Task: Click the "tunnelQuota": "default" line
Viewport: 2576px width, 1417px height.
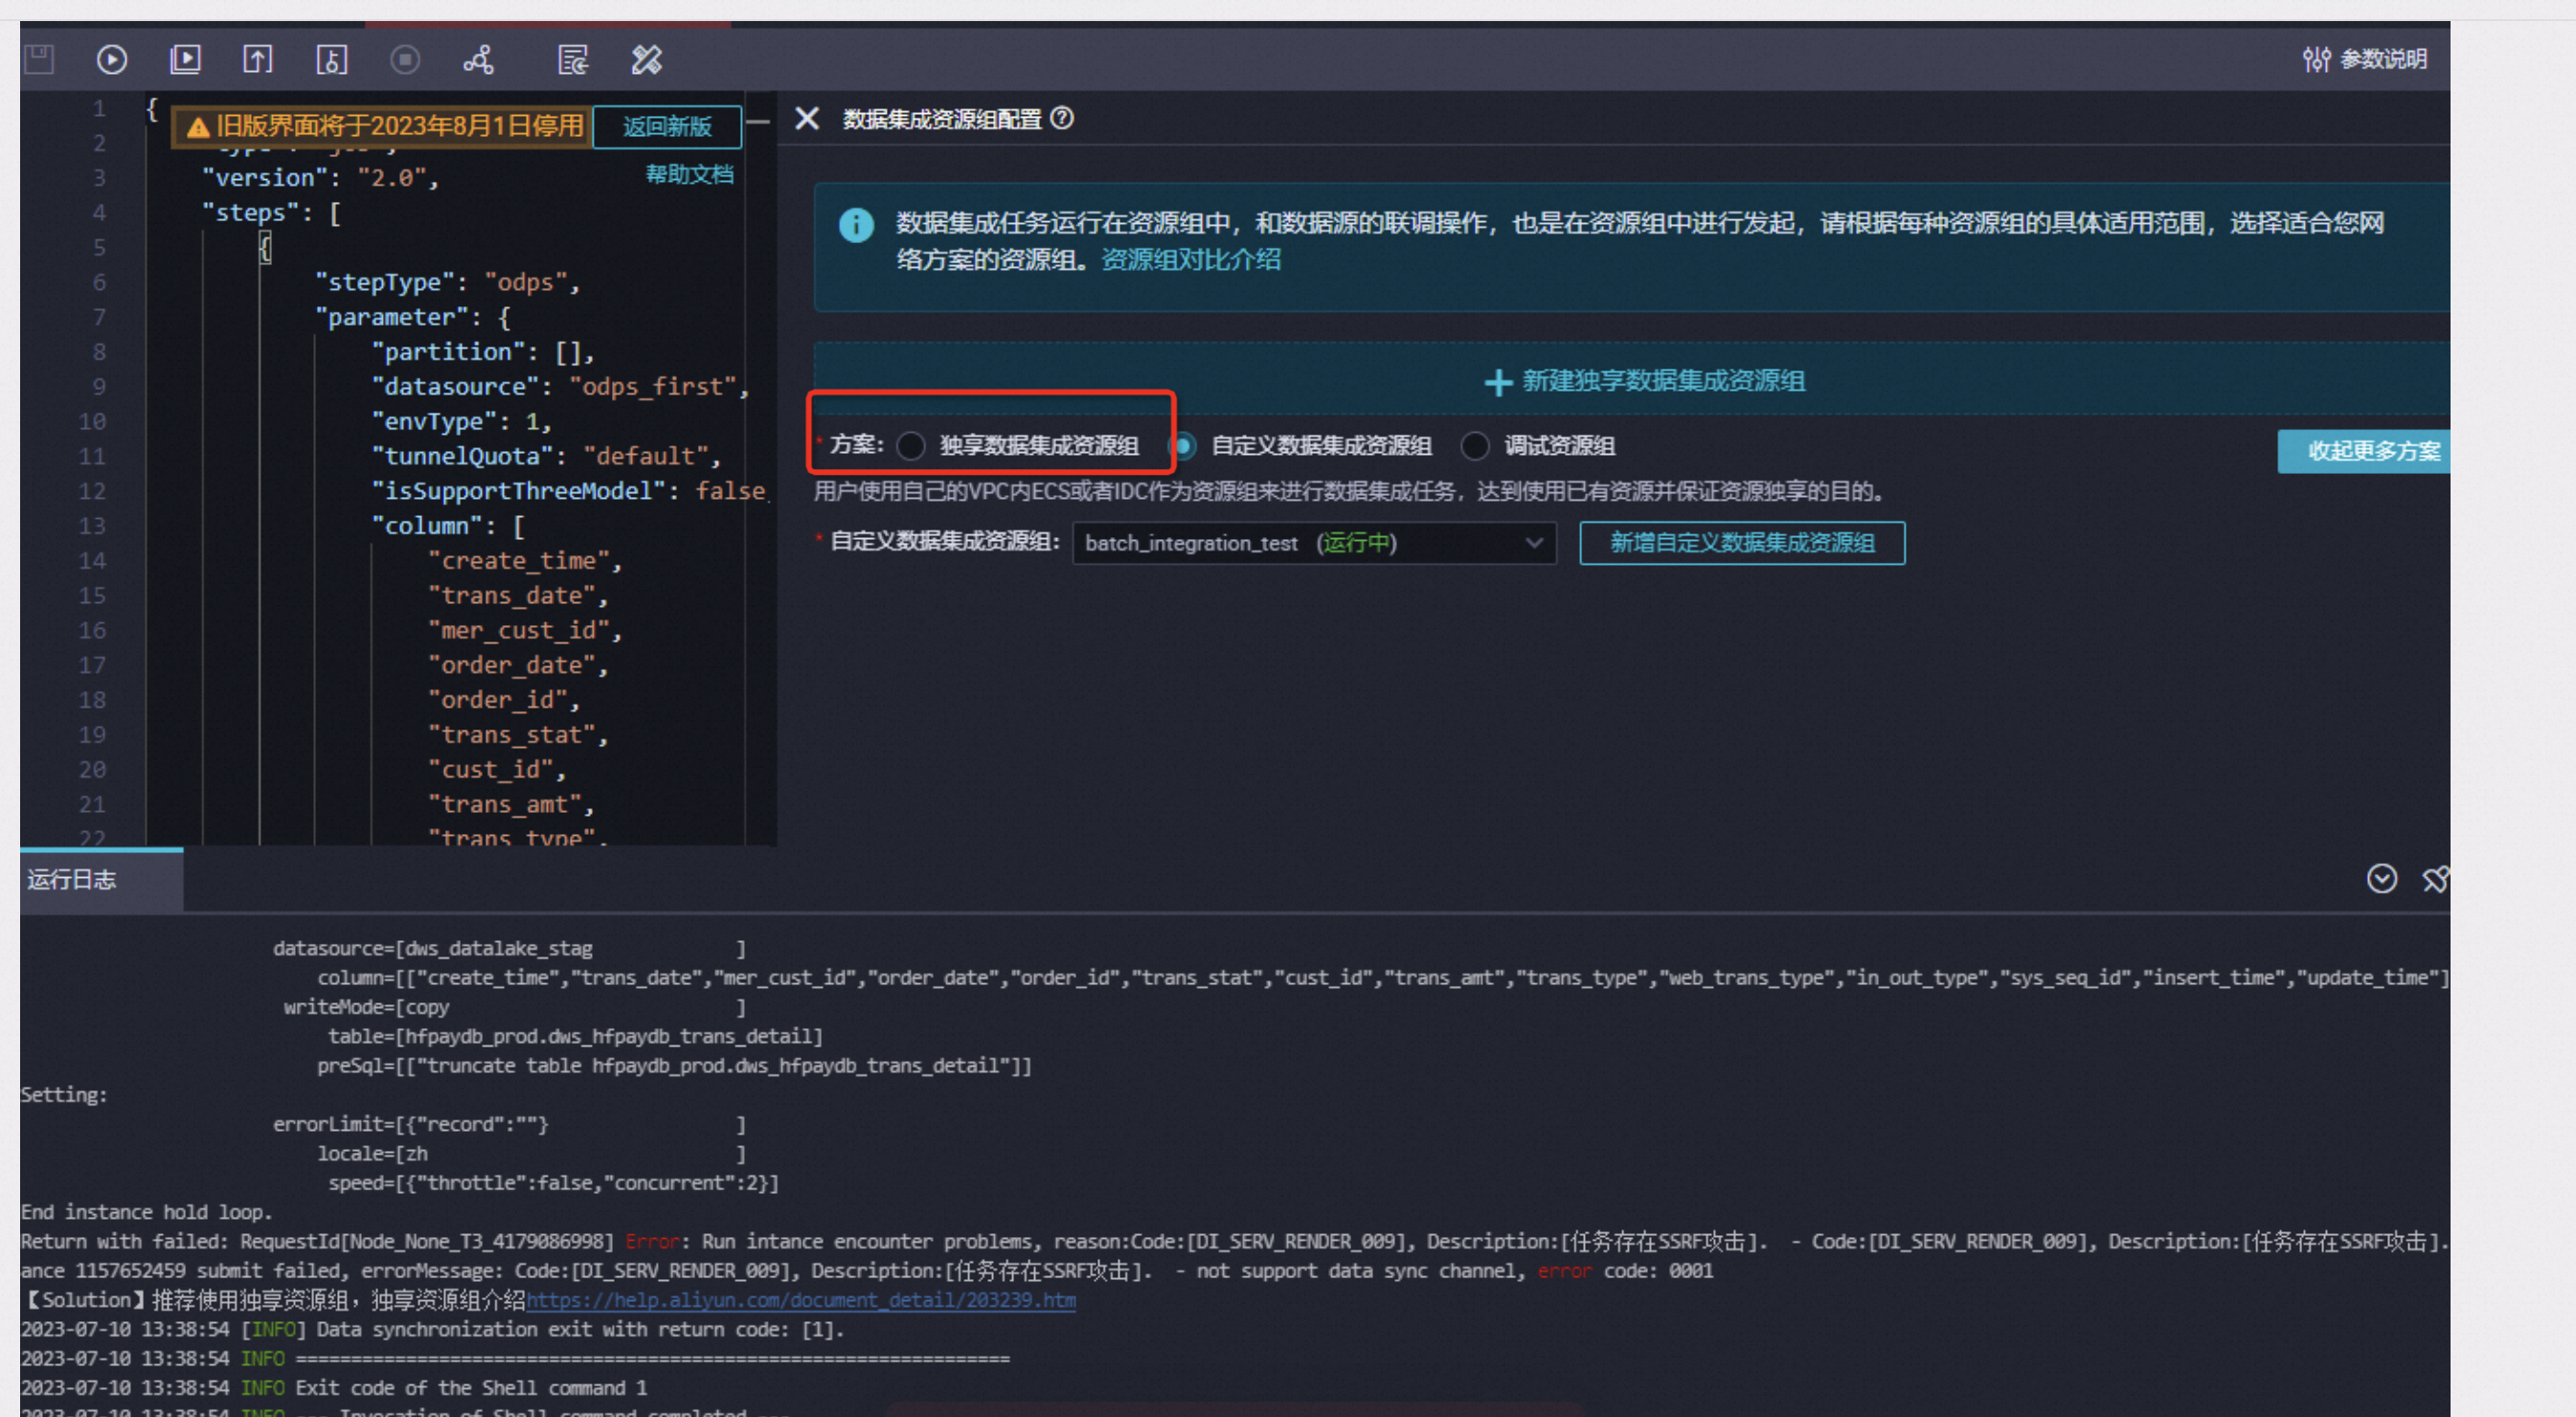Action: pos(546,456)
